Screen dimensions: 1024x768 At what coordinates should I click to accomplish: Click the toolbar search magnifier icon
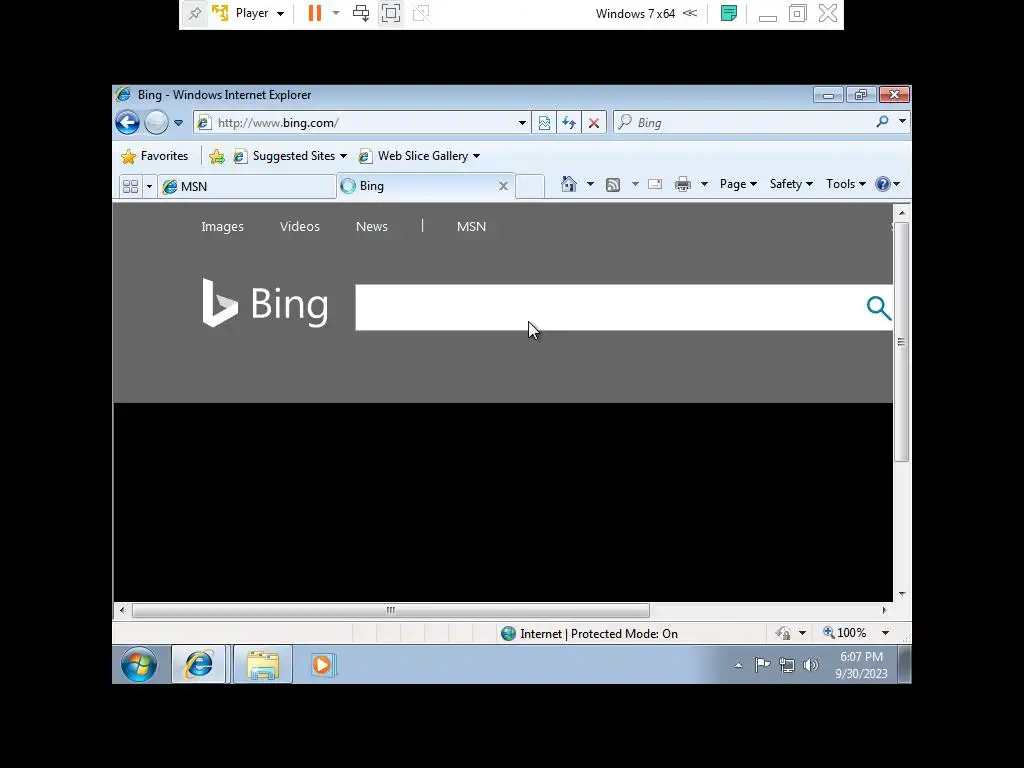pos(882,121)
